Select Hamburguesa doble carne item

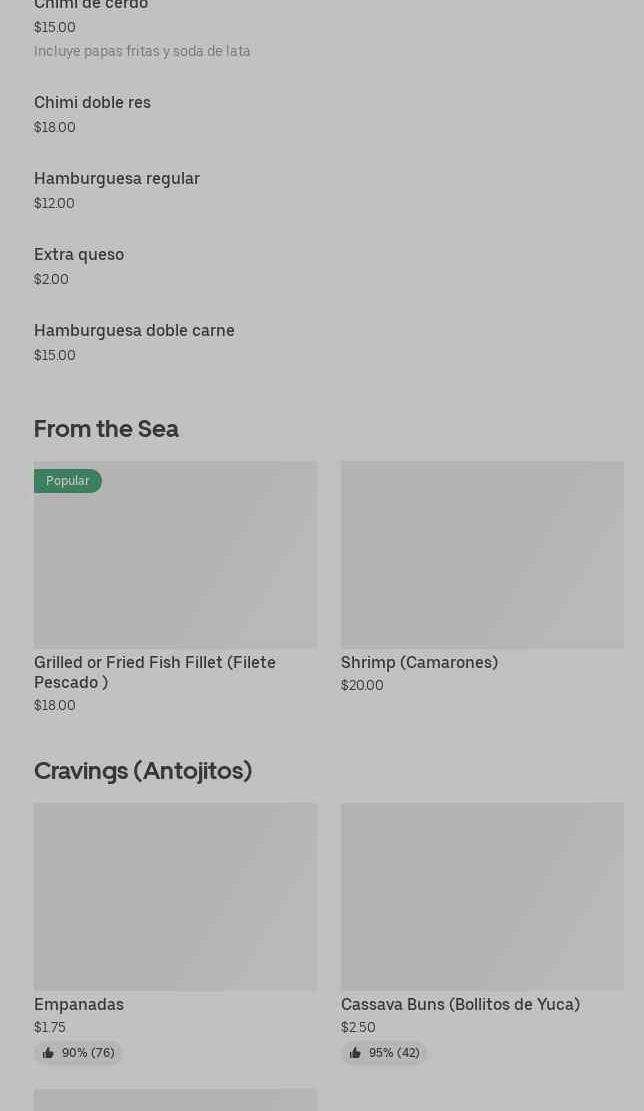coord(134,331)
